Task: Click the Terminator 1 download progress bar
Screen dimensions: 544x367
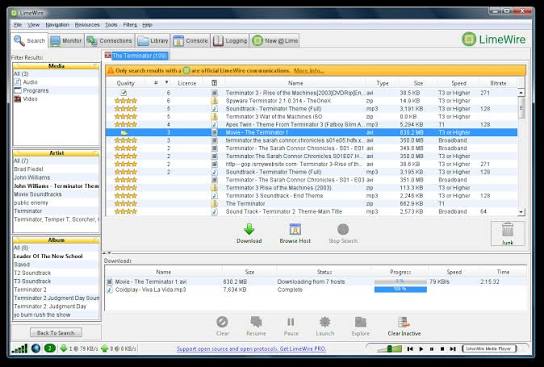Action: [400, 282]
